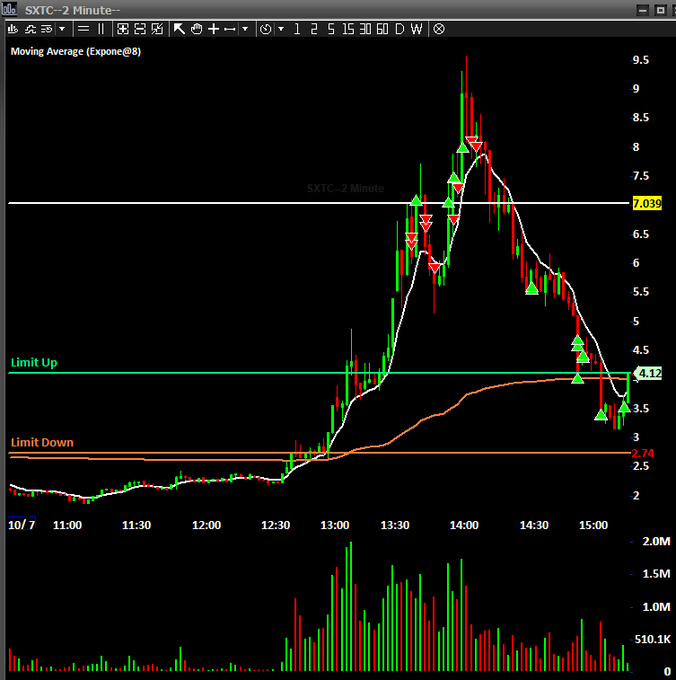The height and width of the screenshot is (680, 676).
Task: Click the zoom in expand icon
Action: [x=123, y=29]
